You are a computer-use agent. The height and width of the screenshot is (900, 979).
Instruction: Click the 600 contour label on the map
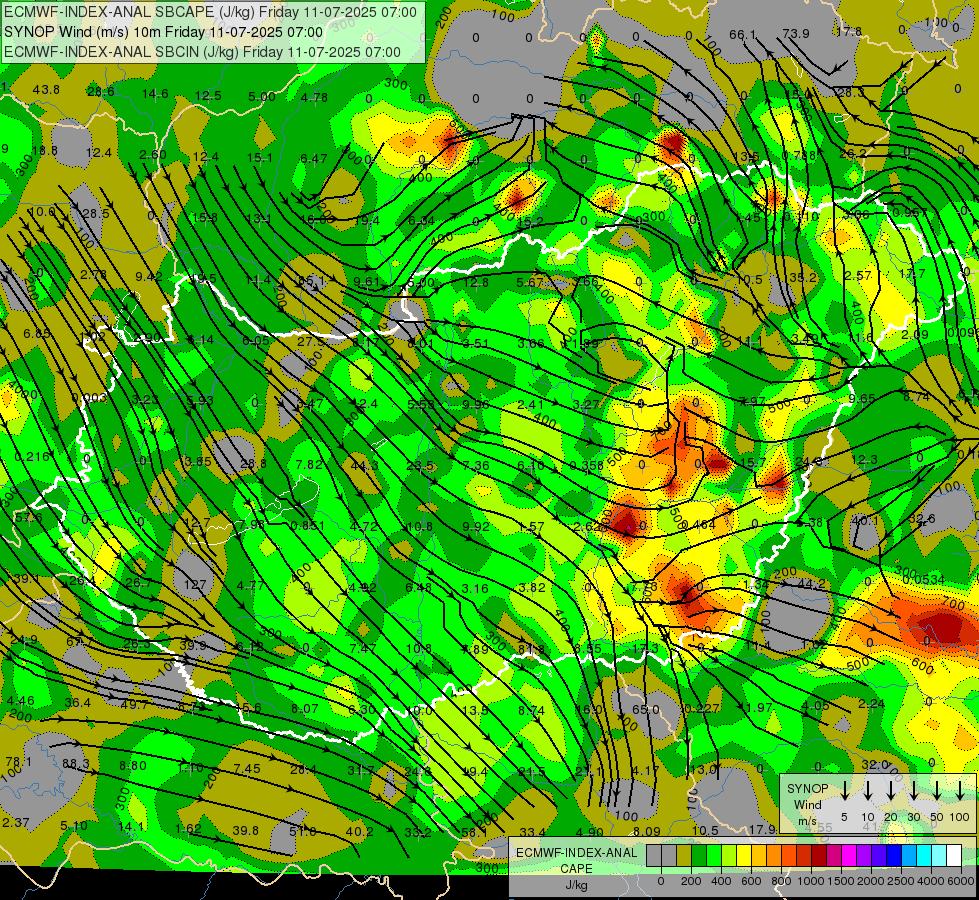pyautogui.click(x=922, y=666)
